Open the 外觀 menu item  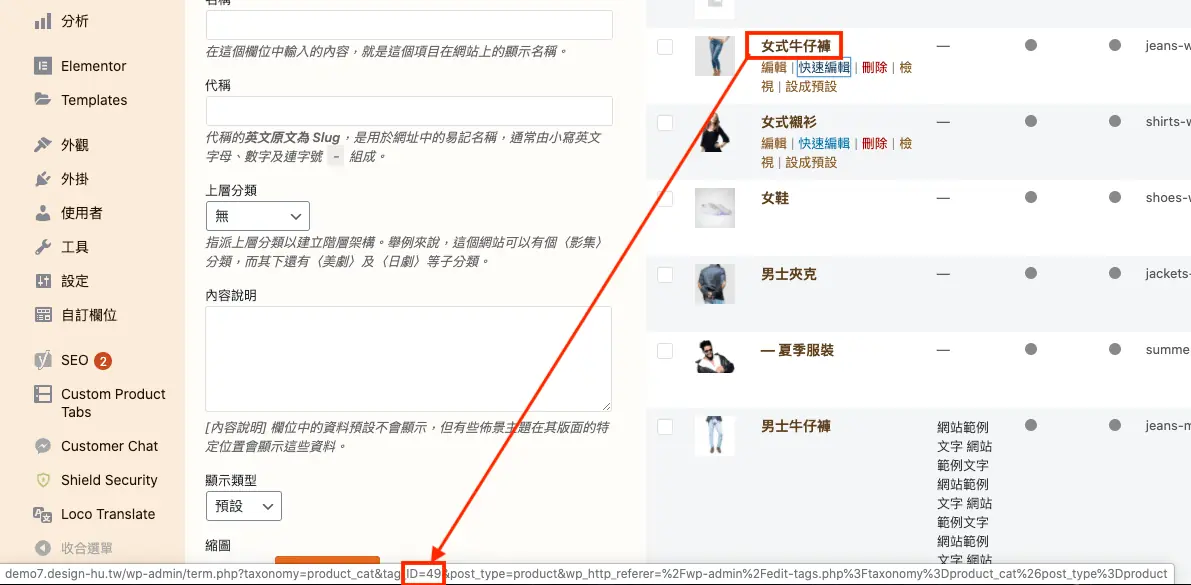click(75, 145)
